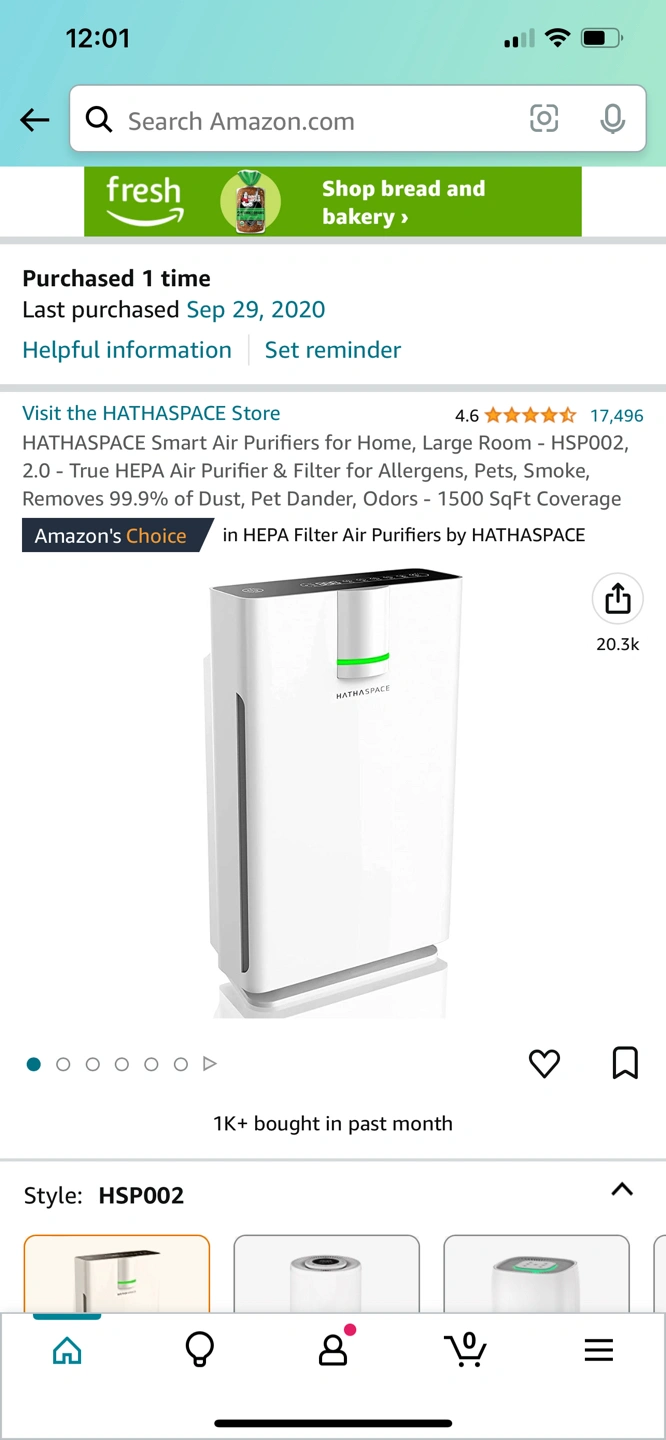Open Helpful information link

click(x=127, y=350)
